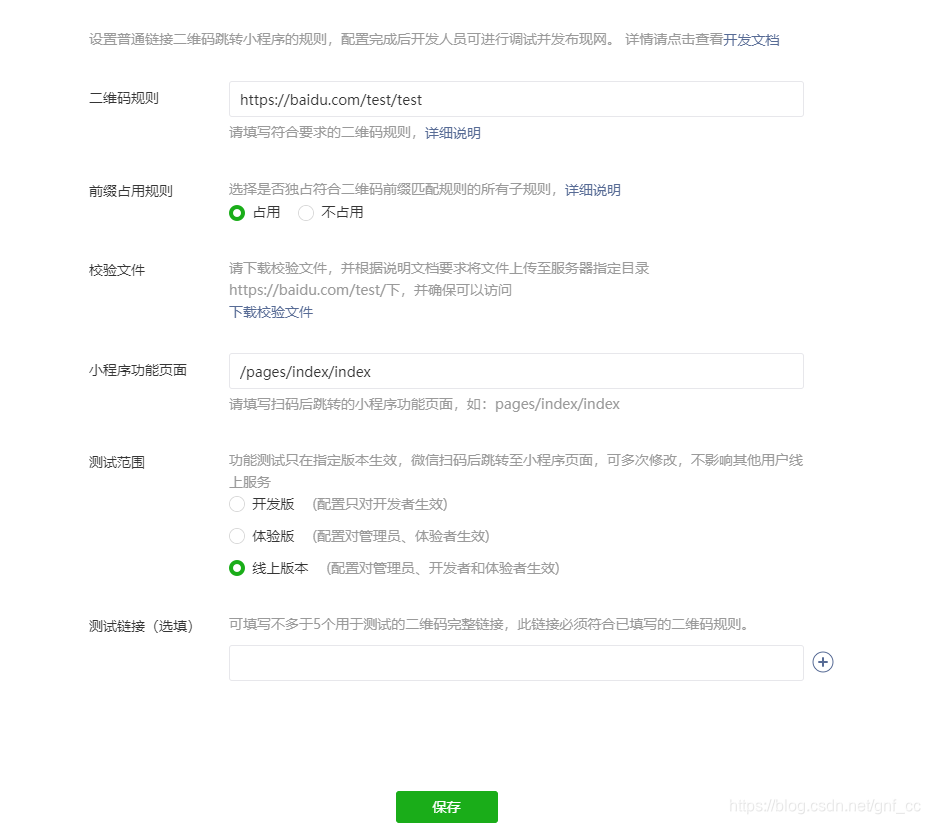Click the /pages/index/index page input field
The width and height of the screenshot is (930, 824).
516,370
